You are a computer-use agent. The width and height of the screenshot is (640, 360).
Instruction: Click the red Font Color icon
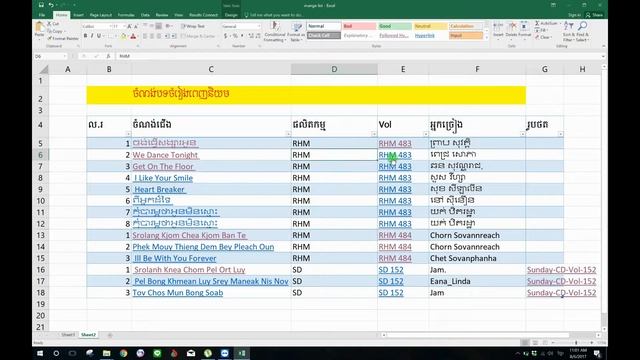[x=133, y=36]
